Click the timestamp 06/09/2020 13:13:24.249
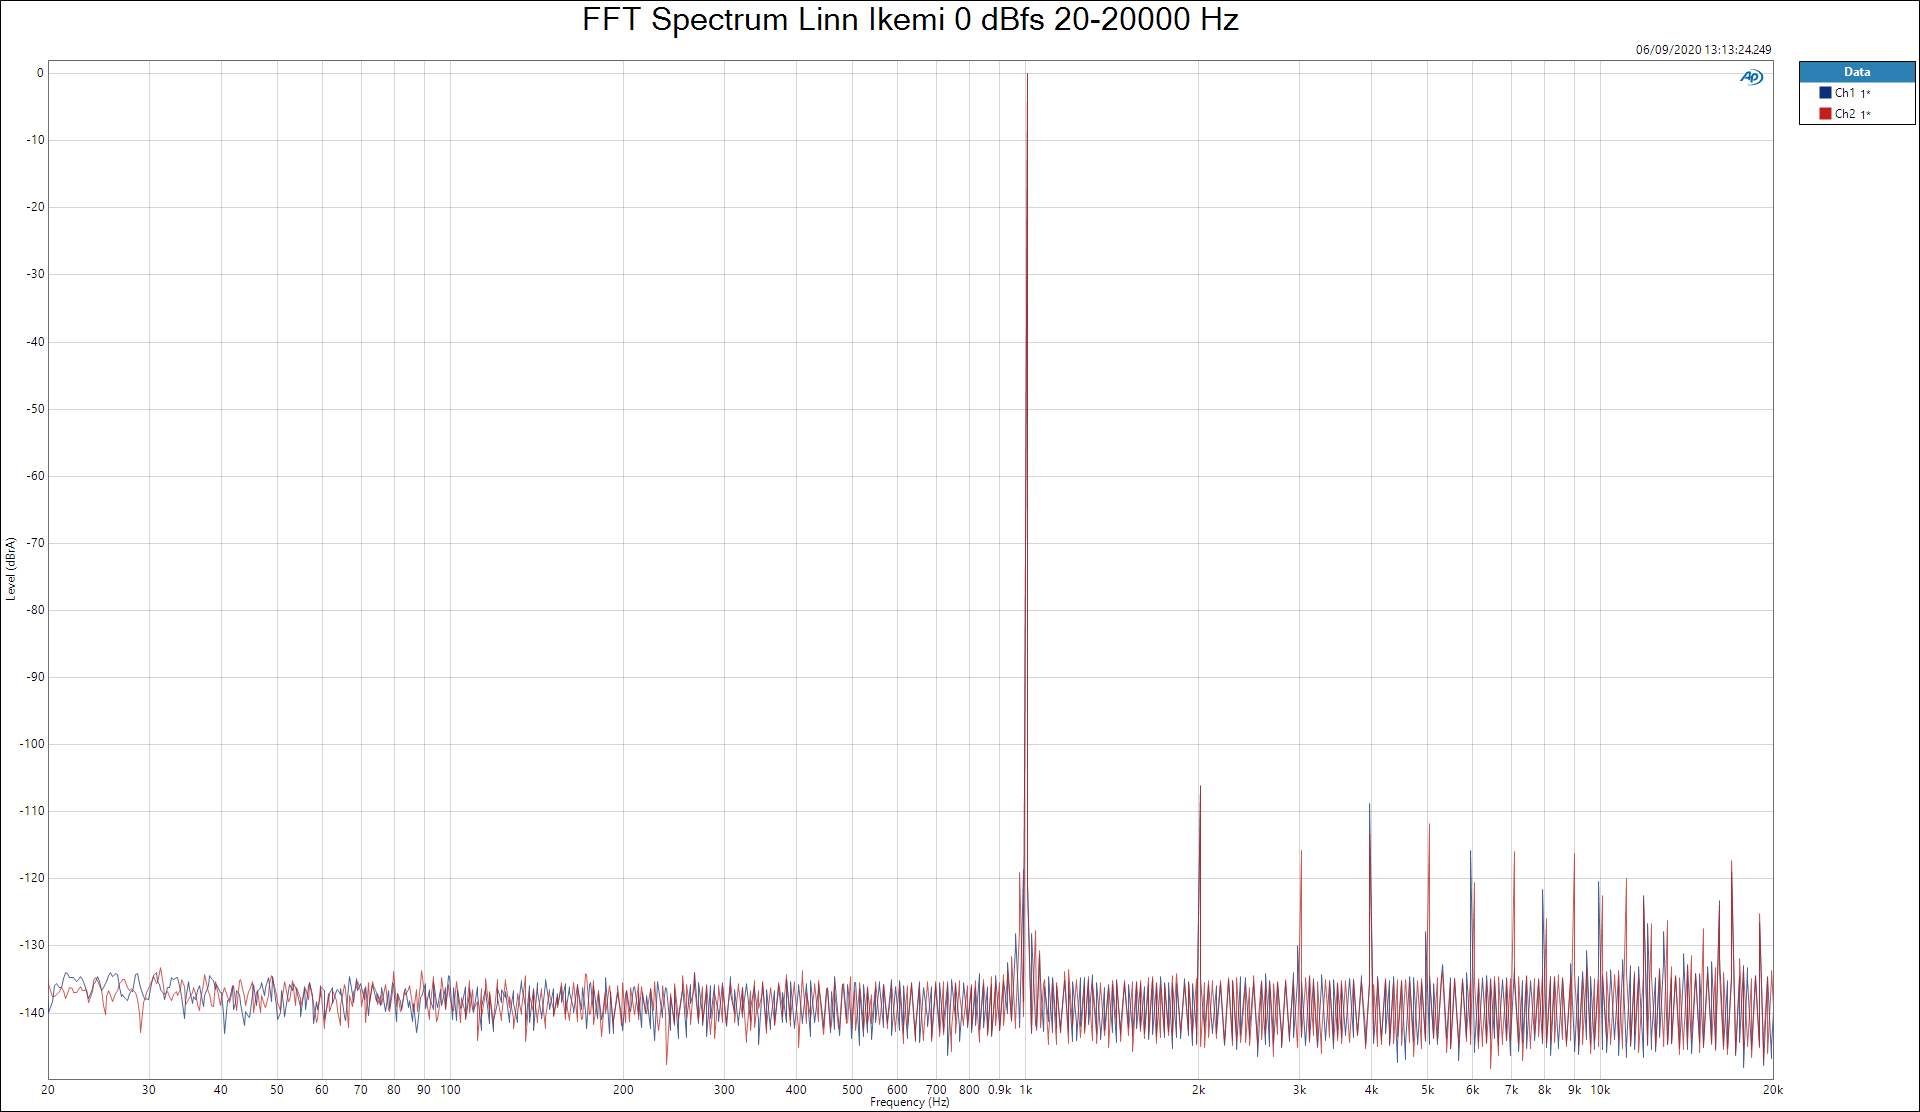 pyautogui.click(x=1703, y=49)
